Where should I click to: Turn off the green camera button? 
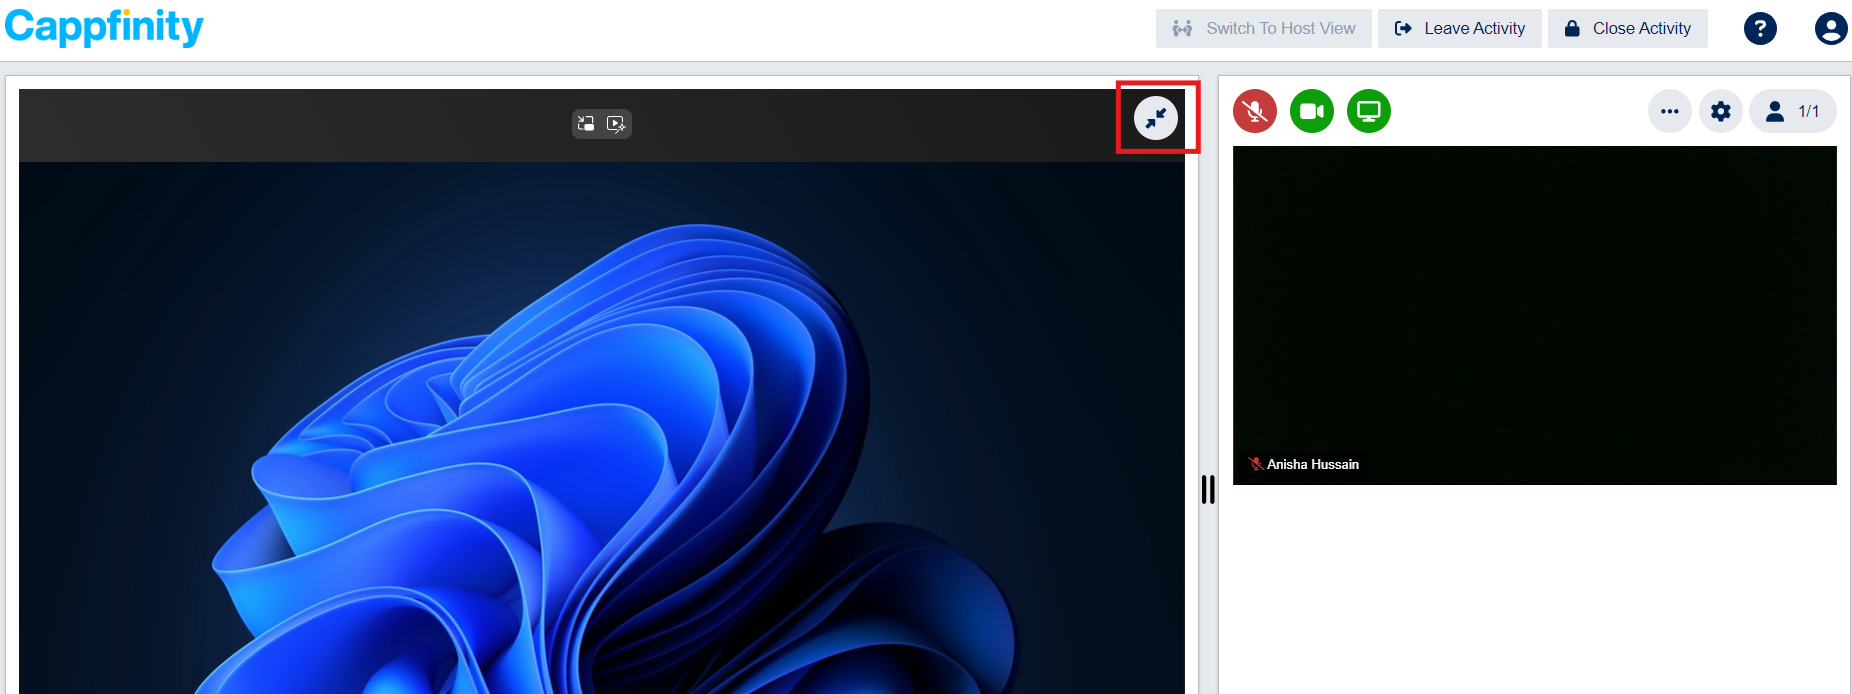(1312, 111)
